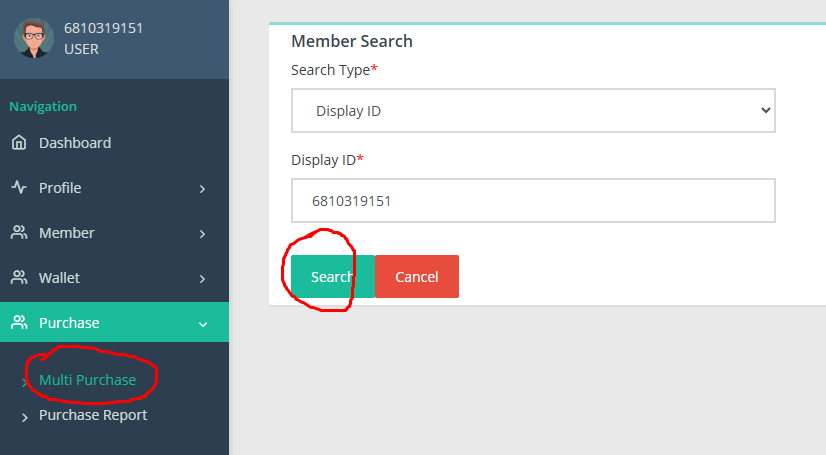This screenshot has height=455, width=826.
Task: Click the Dashboard home icon
Action: coord(19,143)
